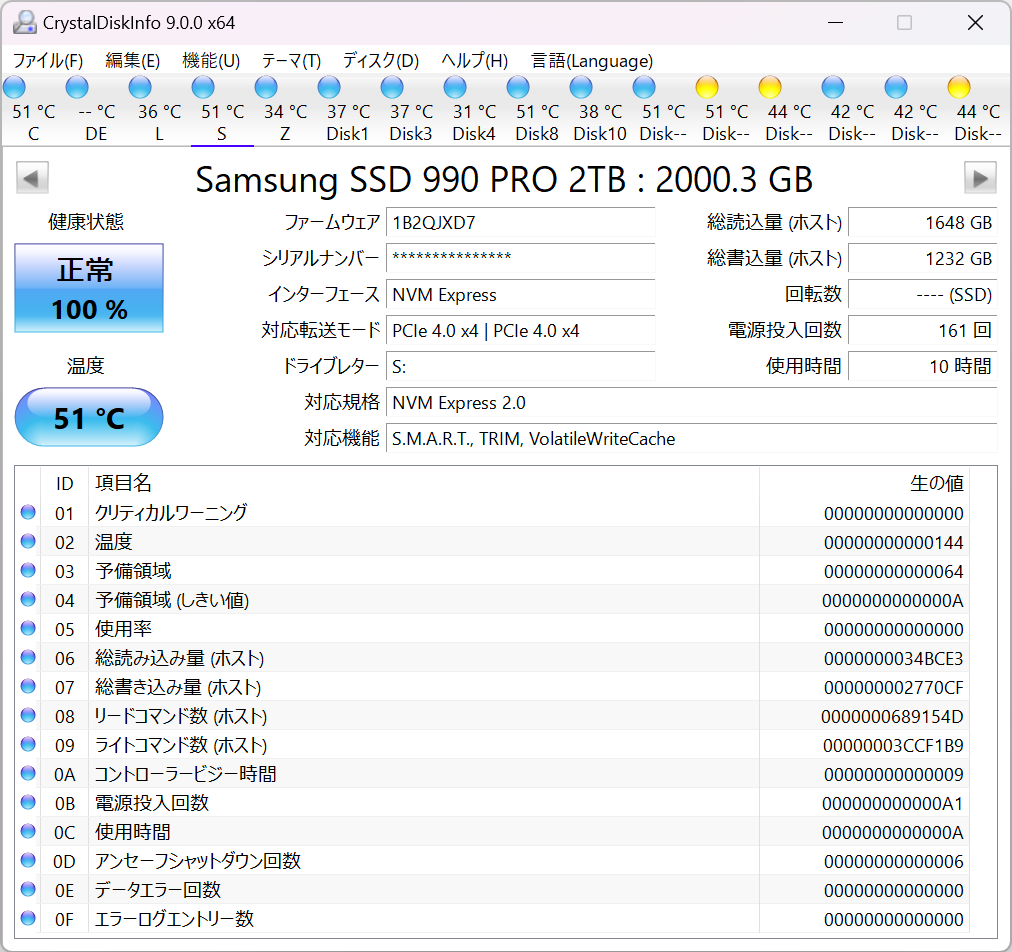The image size is (1012, 952).
Task: Select Disk3 status icon
Action: click(x=392, y=88)
